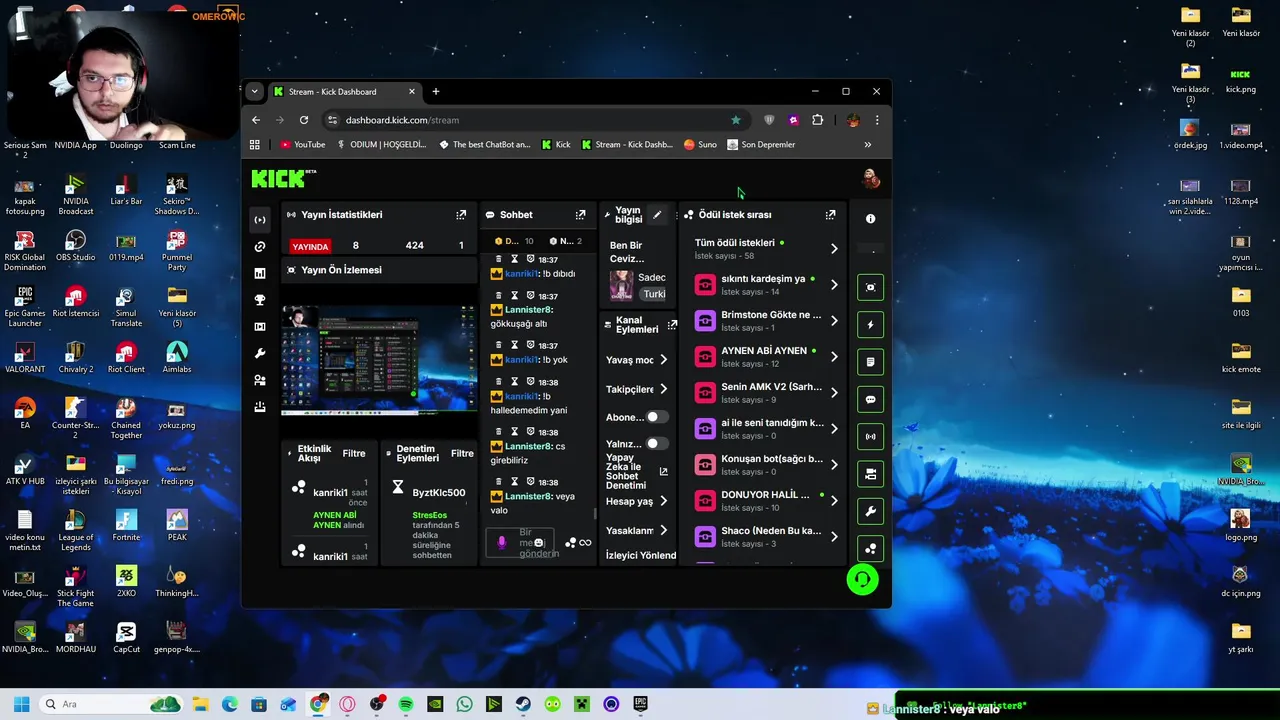Click the chain link icon in left sidebar
This screenshot has height=720, width=1280.
[260, 246]
